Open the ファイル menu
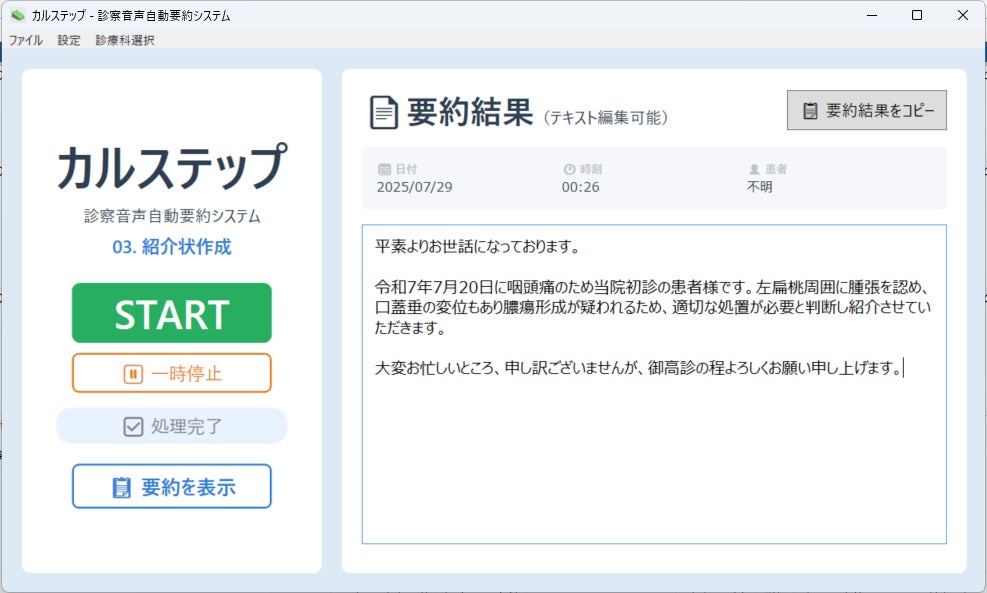987x593 pixels. click(x=25, y=40)
